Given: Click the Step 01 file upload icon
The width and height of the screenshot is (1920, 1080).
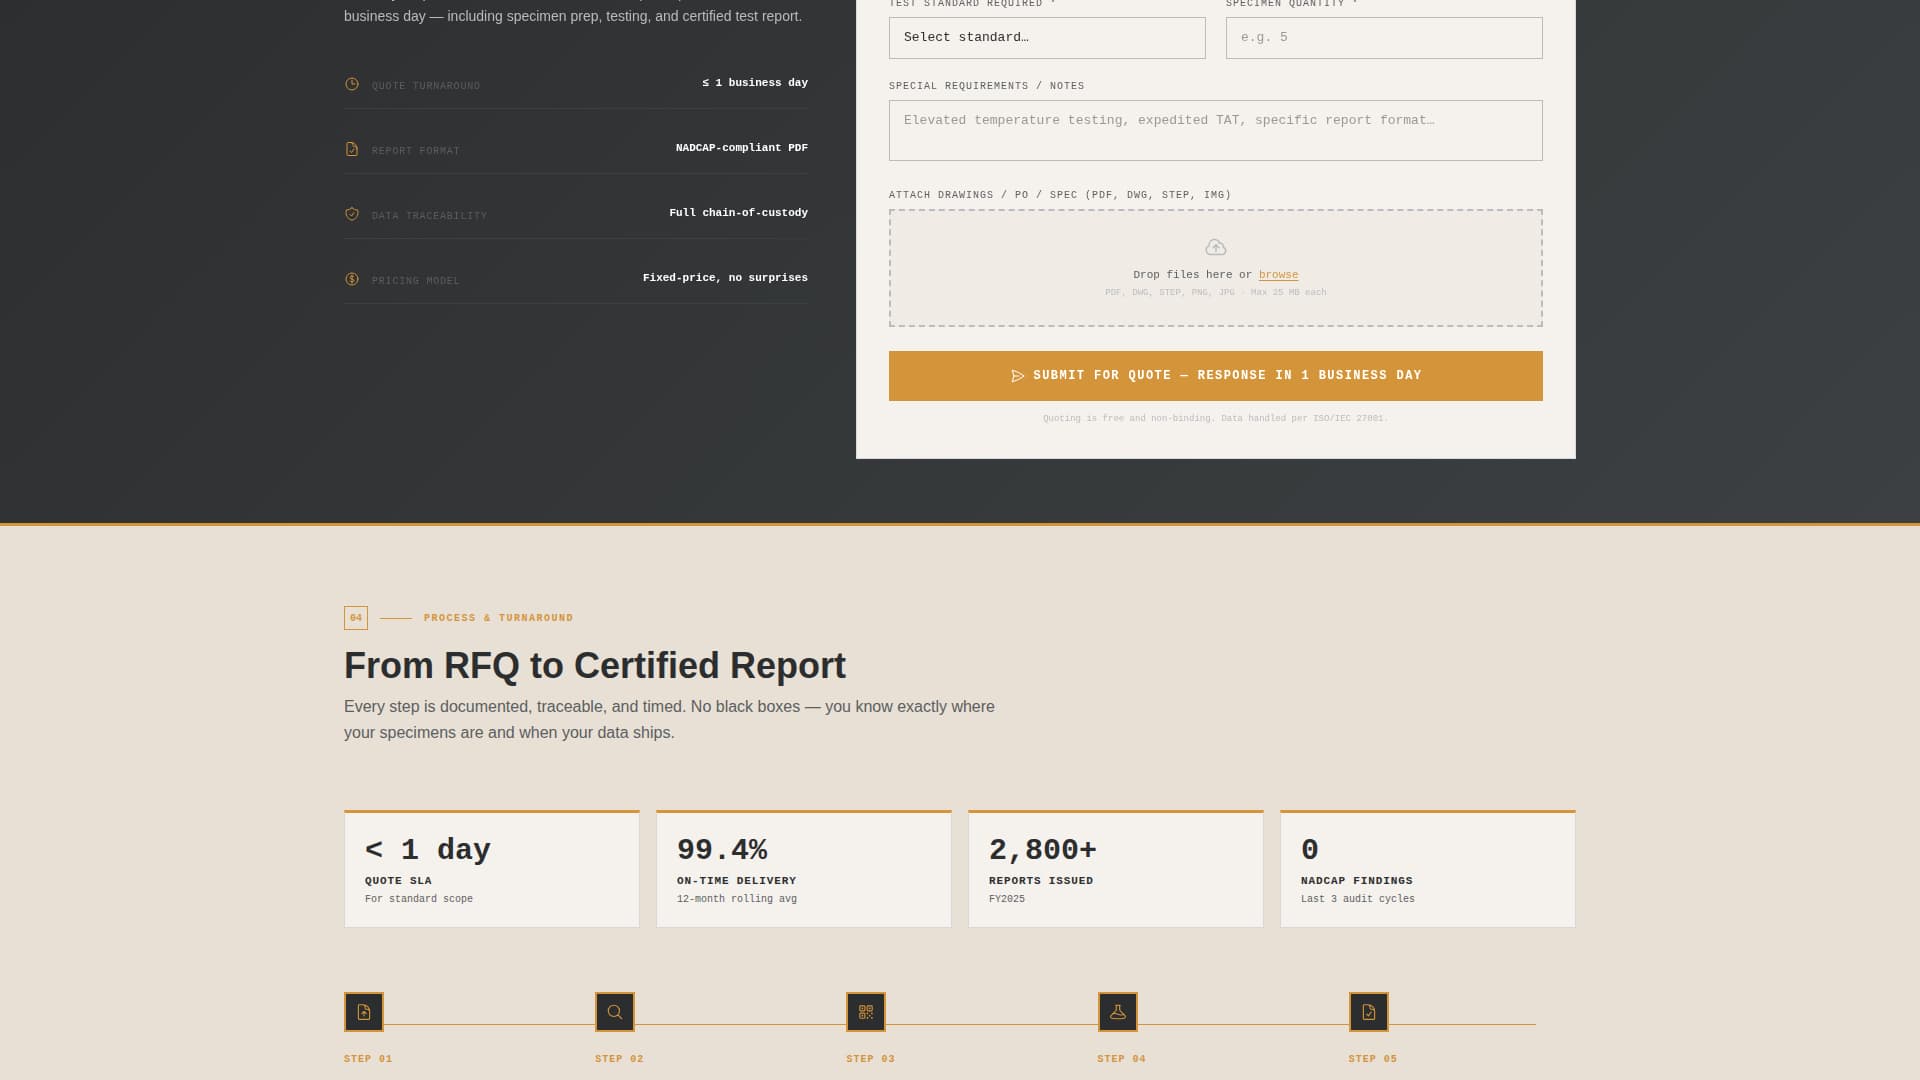Looking at the screenshot, I should point(364,1011).
